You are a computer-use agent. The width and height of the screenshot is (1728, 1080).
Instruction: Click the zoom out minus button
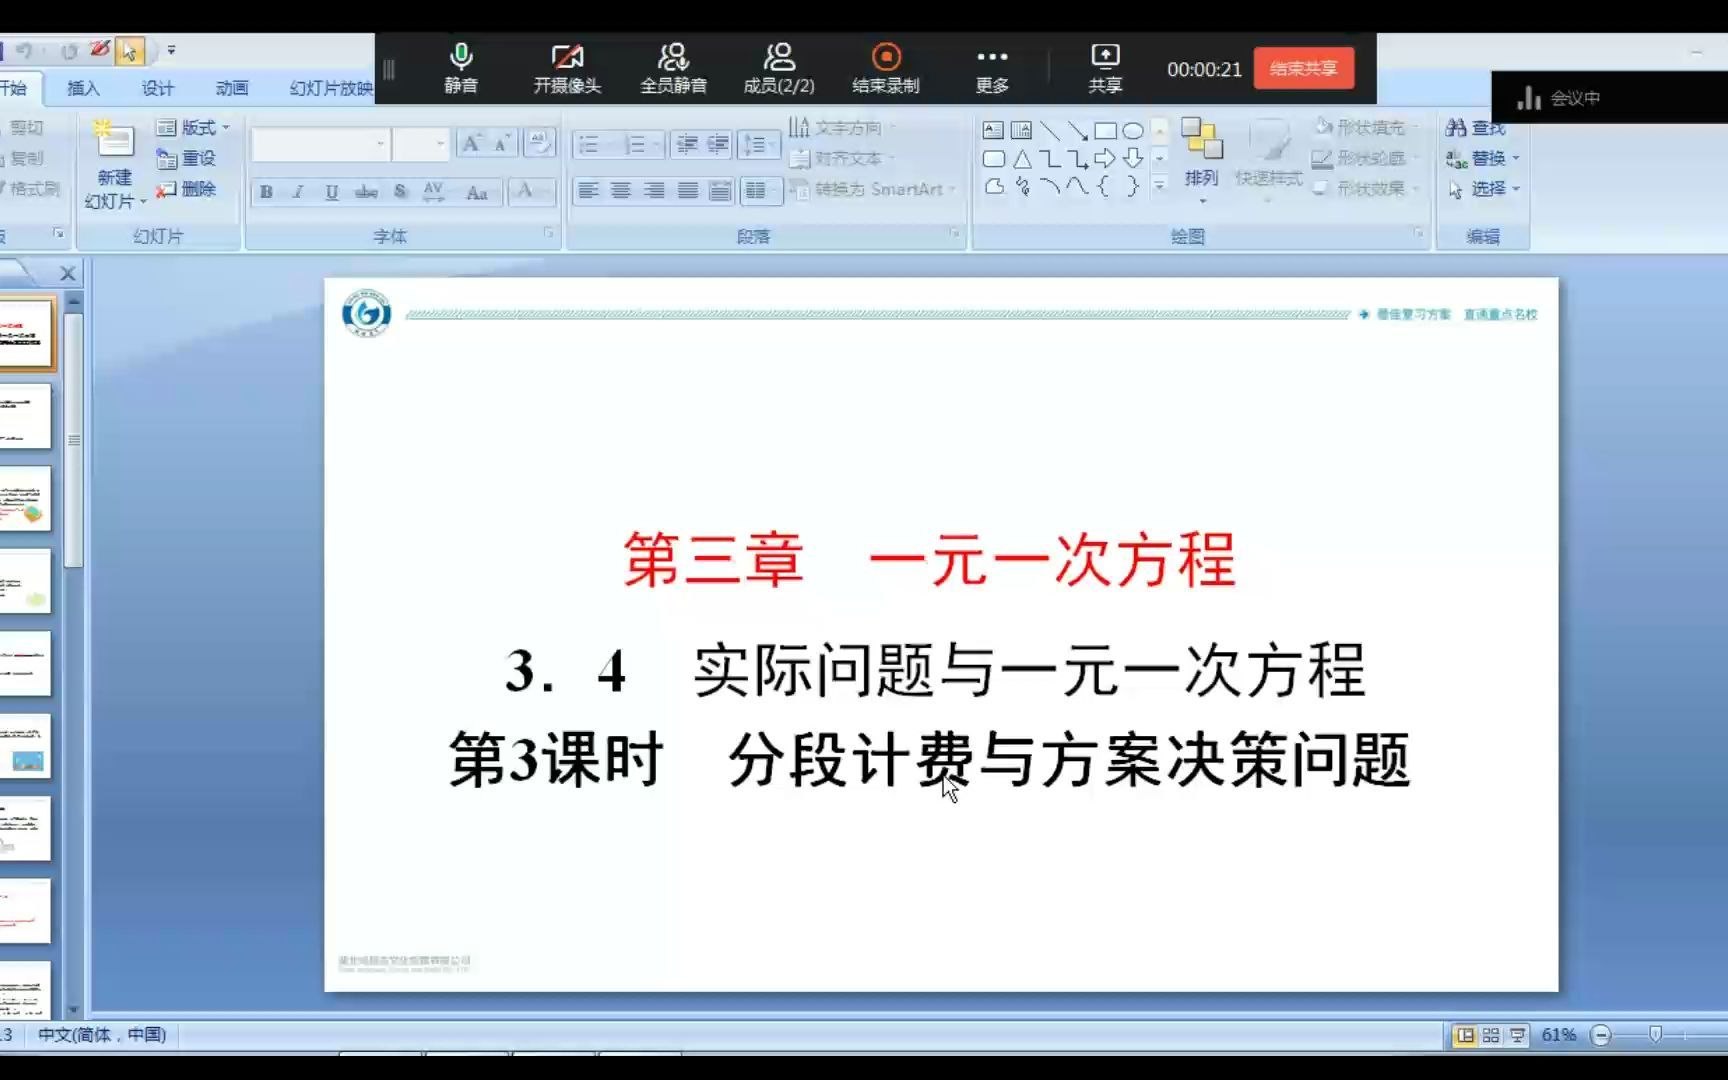click(x=1601, y=1035)
